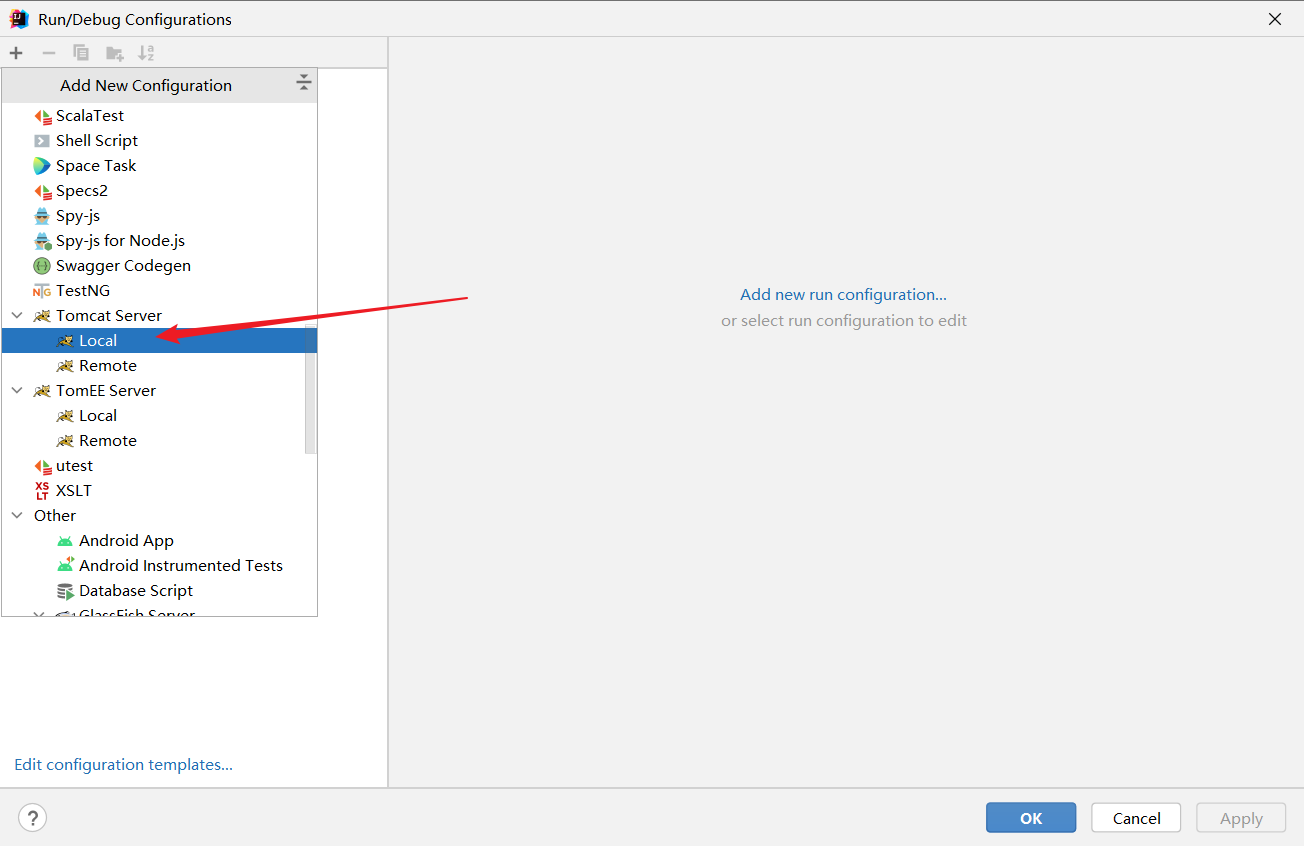This screenshot has height=846, width=1304.
Task: Click the TomEE Server icon
Action: [x=42, y=391]
